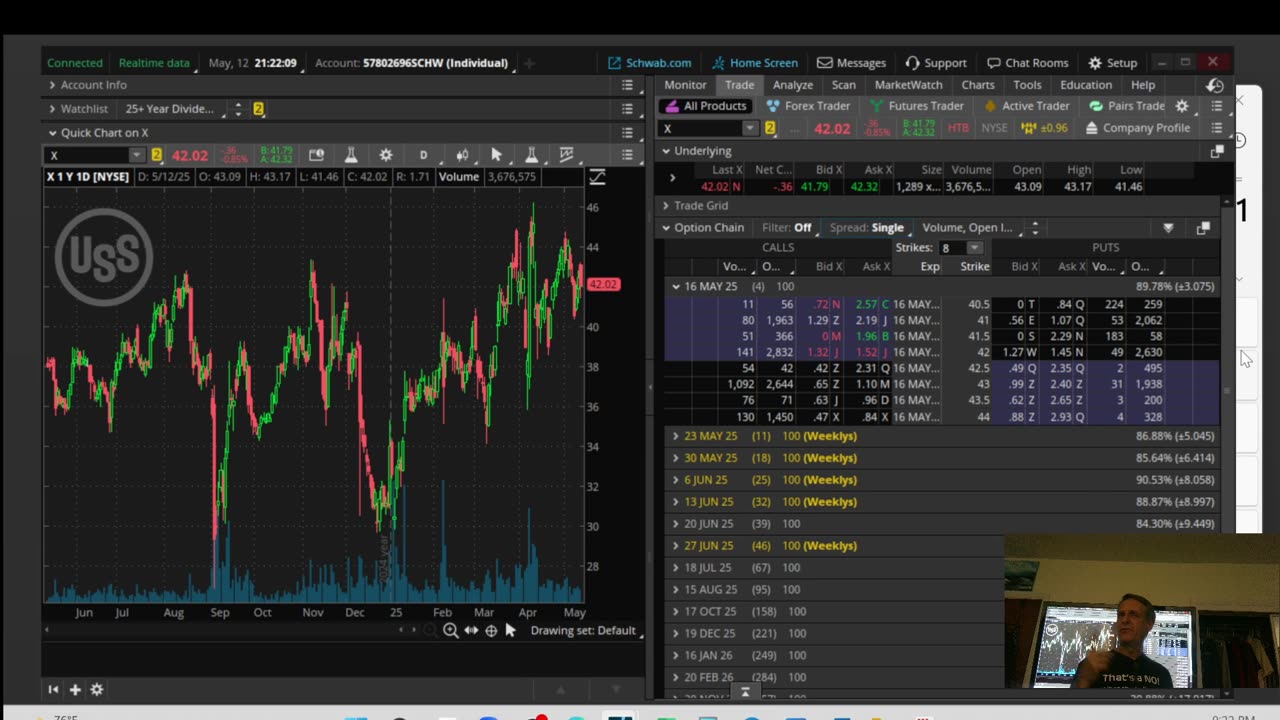Screen dimensions: 1280x720
Task: Expand the Account Info section
Action: pos(52,85)
